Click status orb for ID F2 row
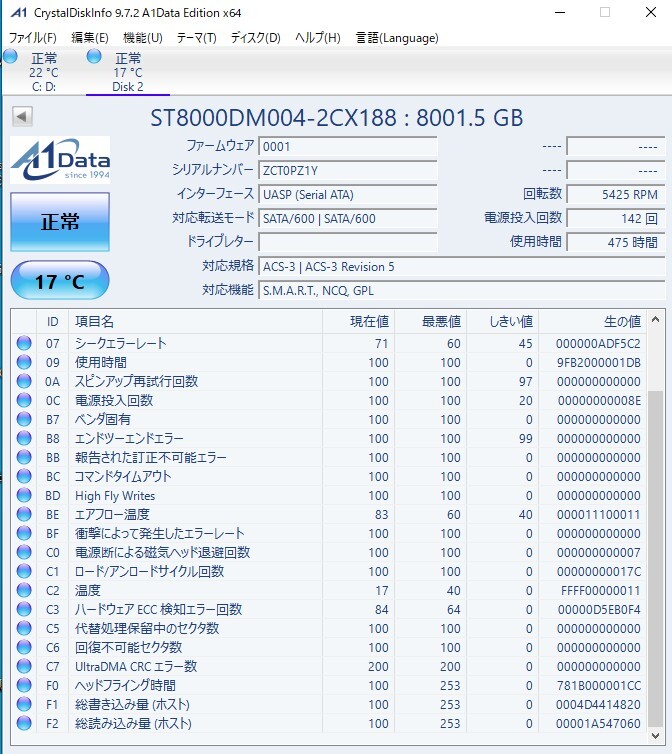 pyautogui.click(x=24, y=723)
